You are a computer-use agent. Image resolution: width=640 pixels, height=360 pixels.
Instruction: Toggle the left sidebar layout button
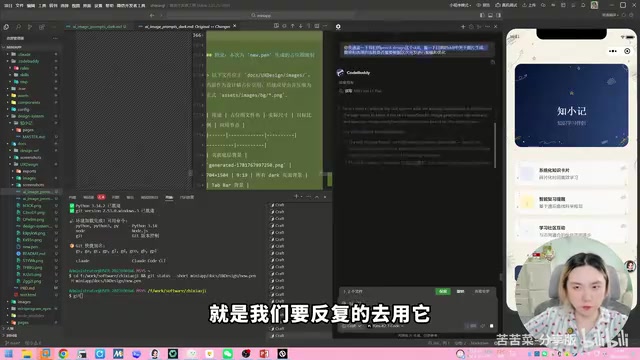click(482, 16)
